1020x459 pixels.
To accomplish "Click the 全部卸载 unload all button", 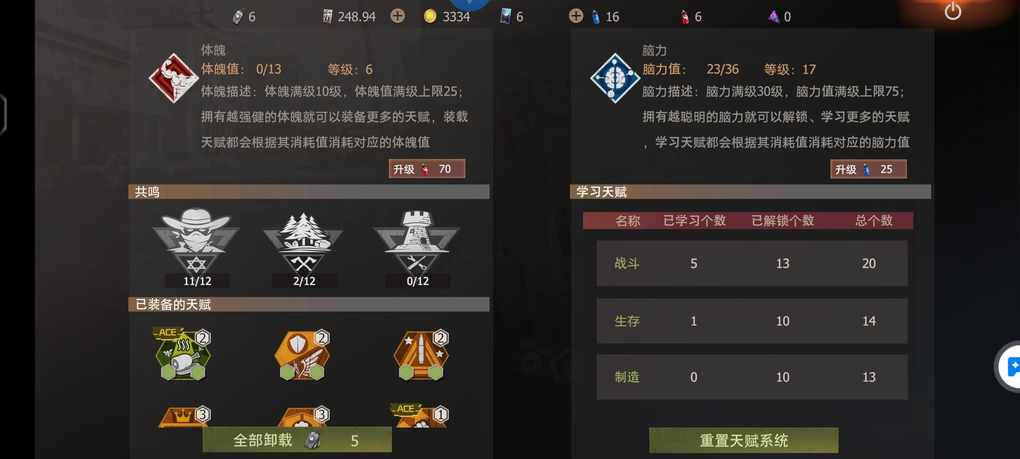I will click(x=297, y=440).
